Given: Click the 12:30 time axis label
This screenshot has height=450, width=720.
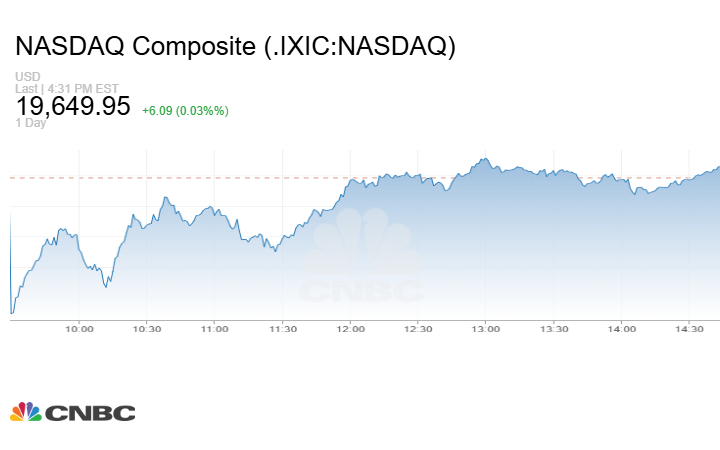Looking at the screenshot, I should tap(419, 328).
